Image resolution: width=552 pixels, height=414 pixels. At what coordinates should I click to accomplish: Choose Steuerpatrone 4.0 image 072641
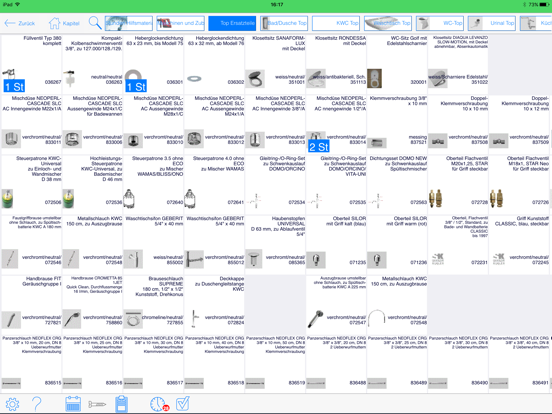pyautogui.click(x=190, y=199)
